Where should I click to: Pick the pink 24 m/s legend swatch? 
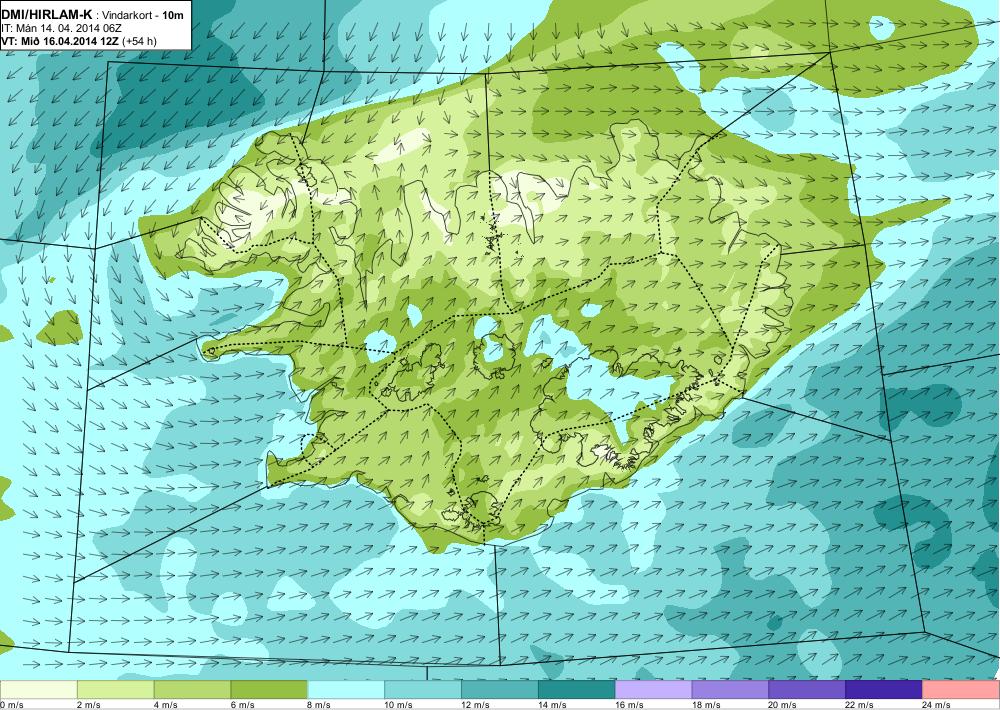961,690
